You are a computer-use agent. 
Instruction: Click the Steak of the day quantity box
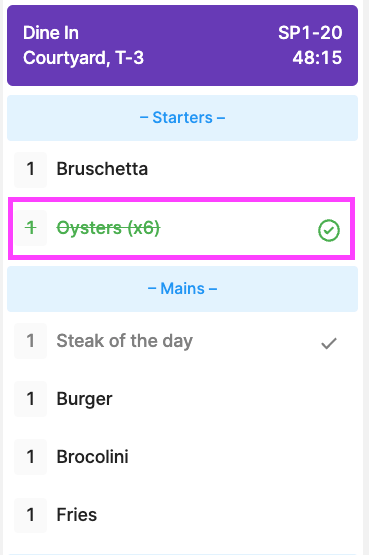[30, 341]
